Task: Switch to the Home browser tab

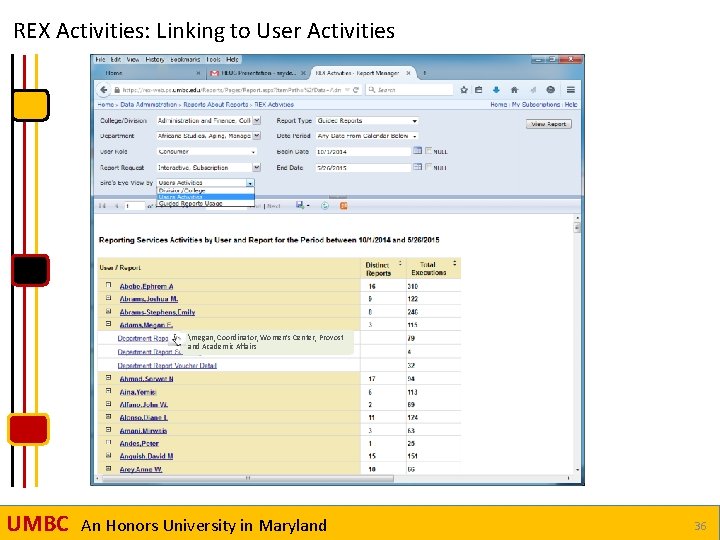Action: [147, 73]
